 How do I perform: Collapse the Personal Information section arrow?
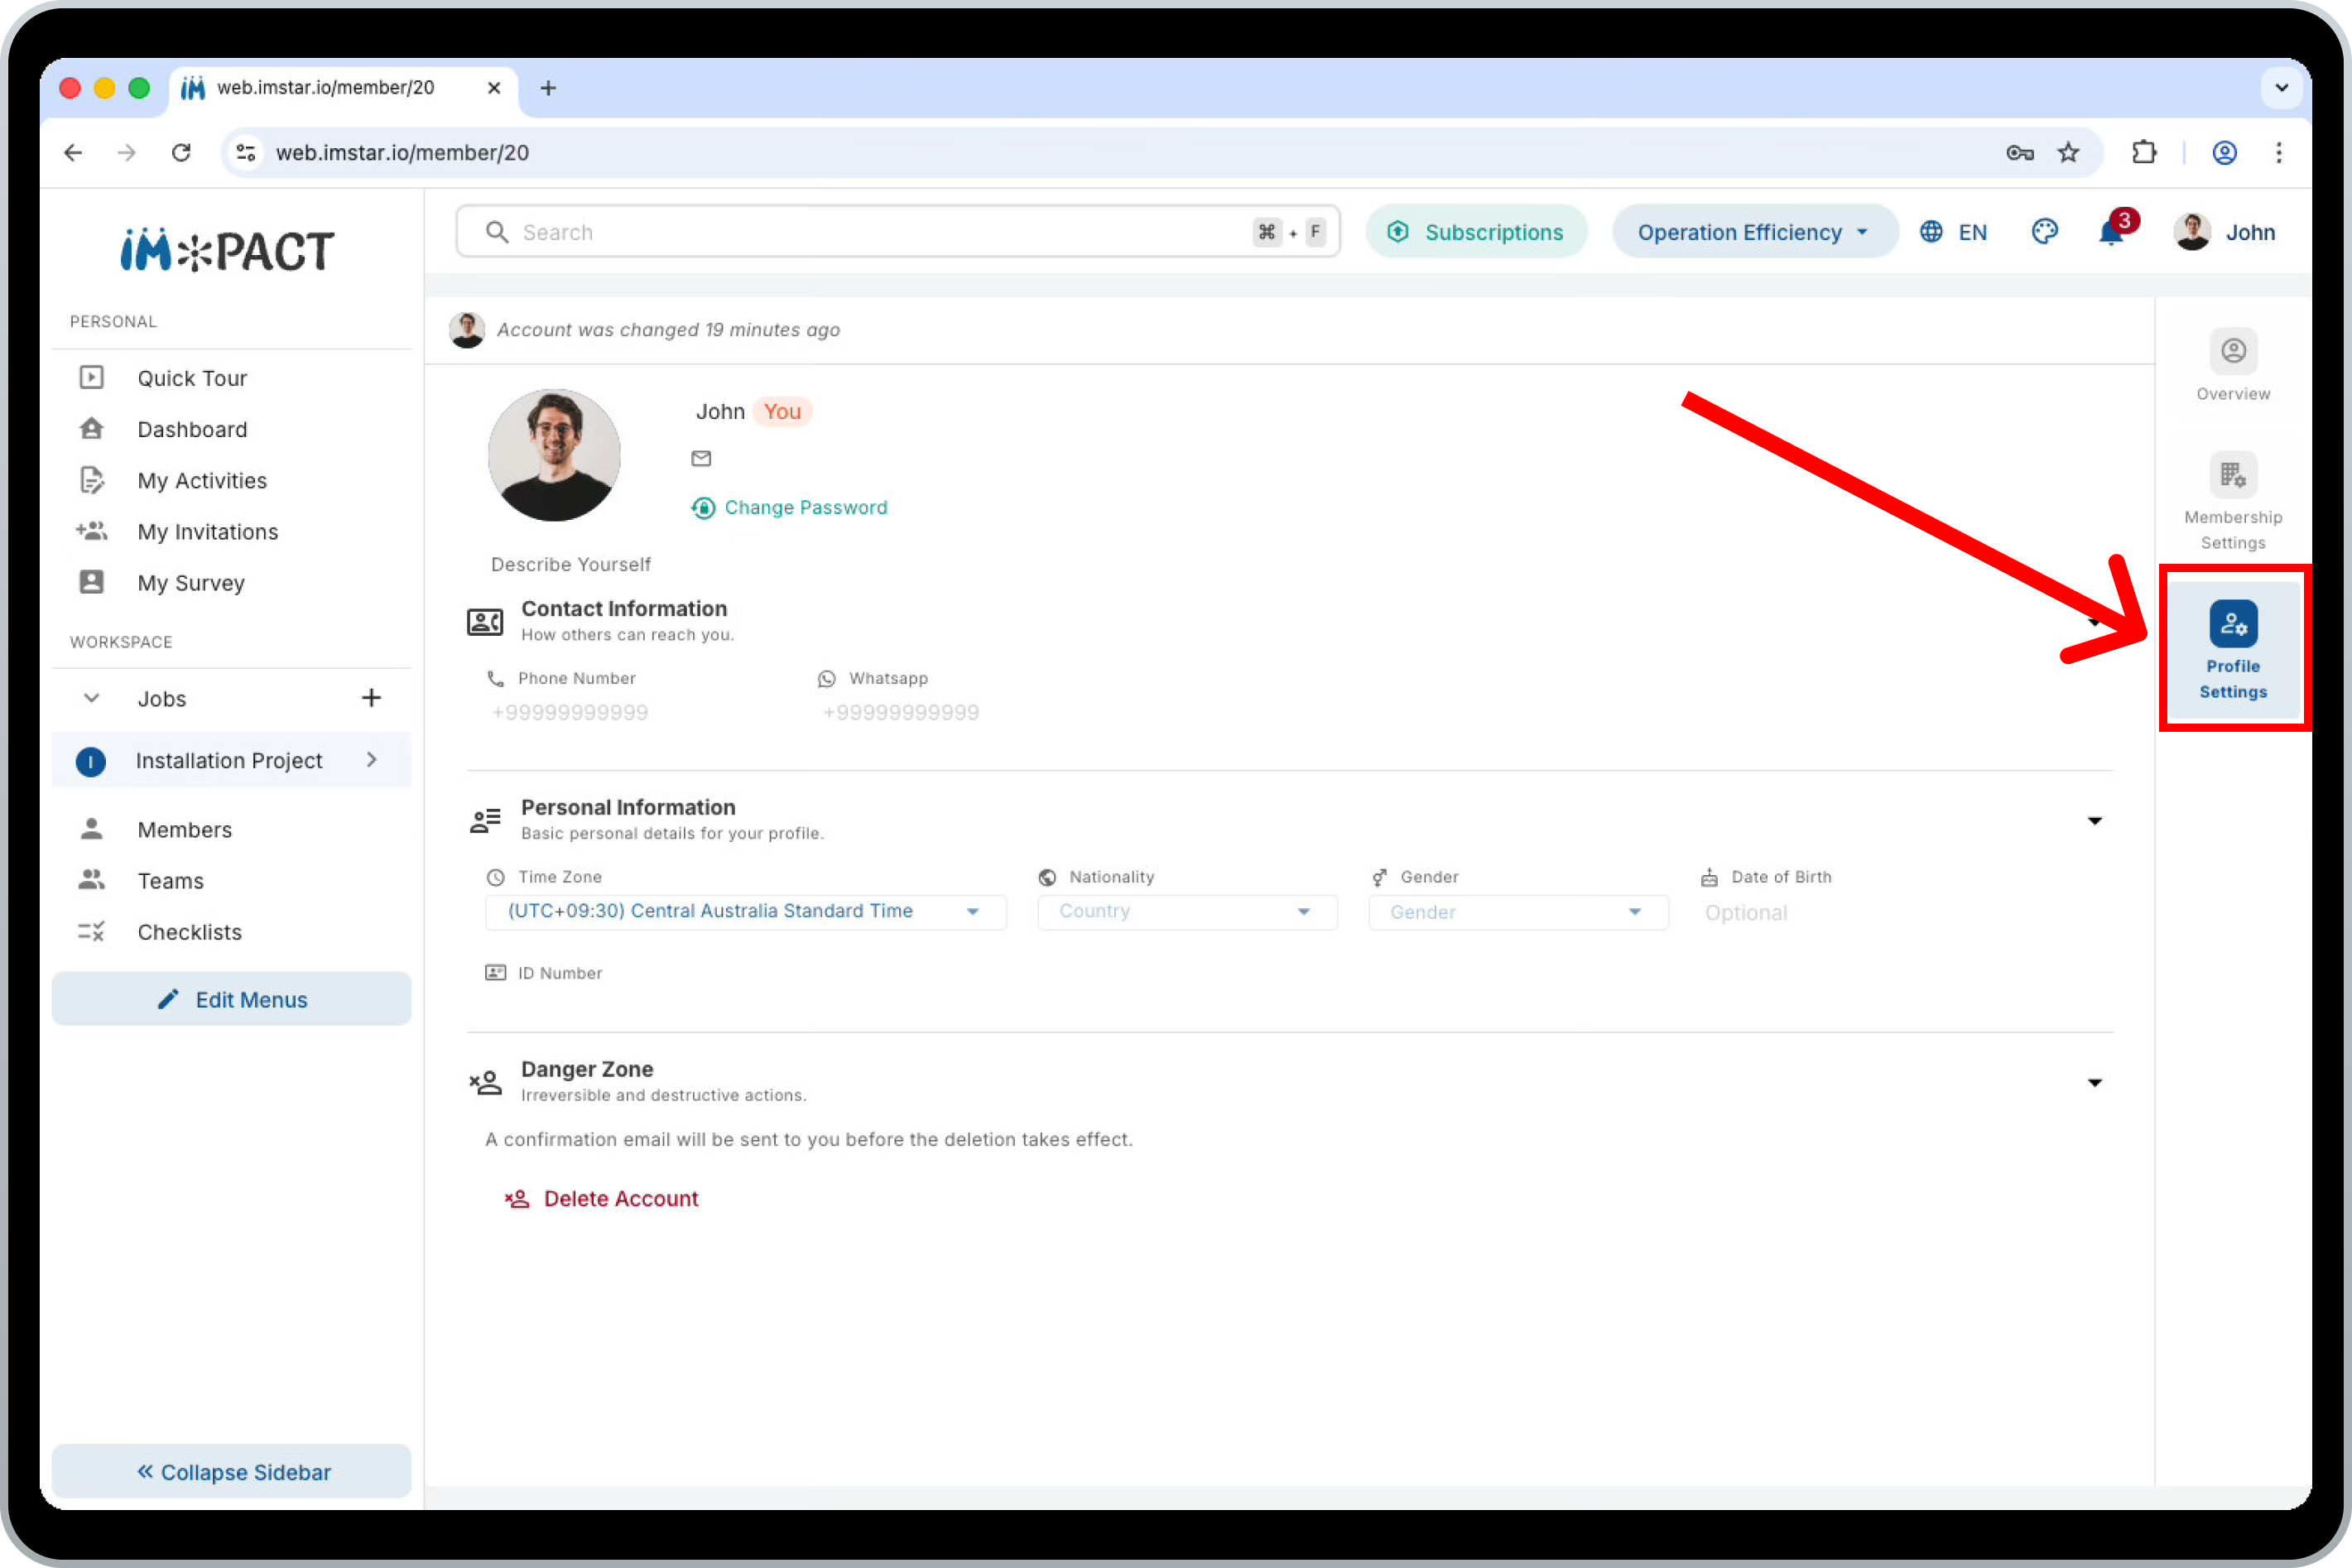(2094, 821)
